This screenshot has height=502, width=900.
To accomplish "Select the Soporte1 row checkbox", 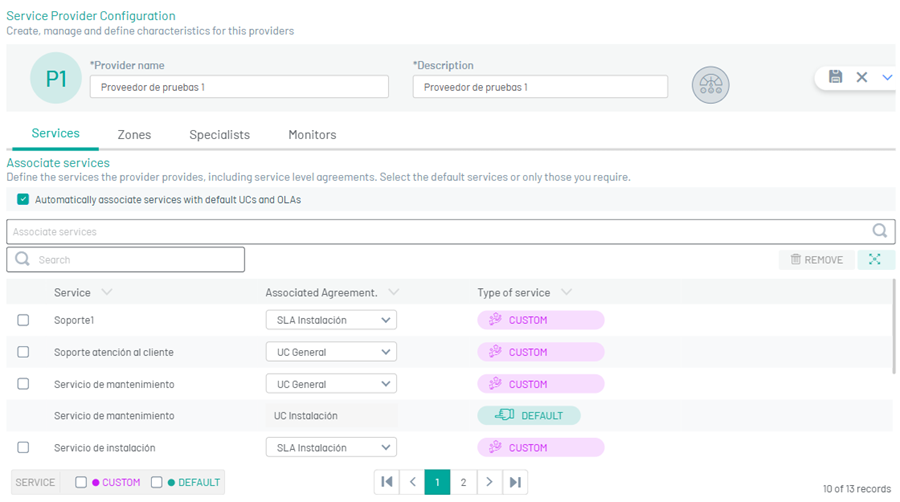I will click(x=23, y=320).
